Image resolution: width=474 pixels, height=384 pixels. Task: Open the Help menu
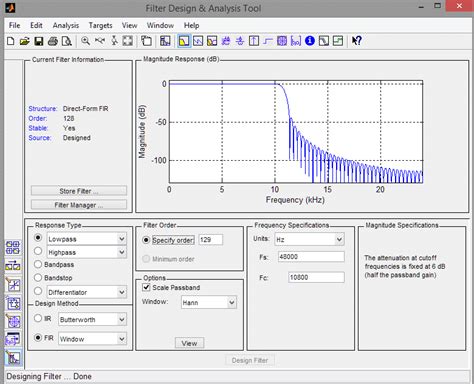[x=191, y=25]
